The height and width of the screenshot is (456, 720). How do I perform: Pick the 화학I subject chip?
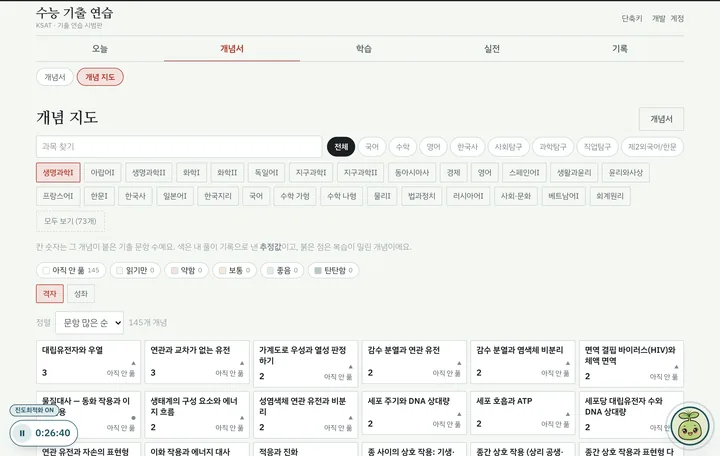pos(191,173)
